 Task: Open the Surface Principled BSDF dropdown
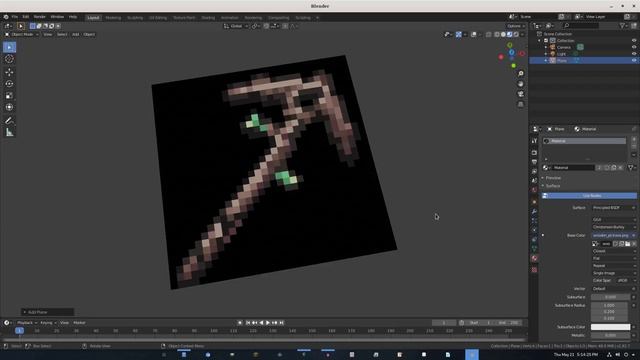tap(613, 208)
